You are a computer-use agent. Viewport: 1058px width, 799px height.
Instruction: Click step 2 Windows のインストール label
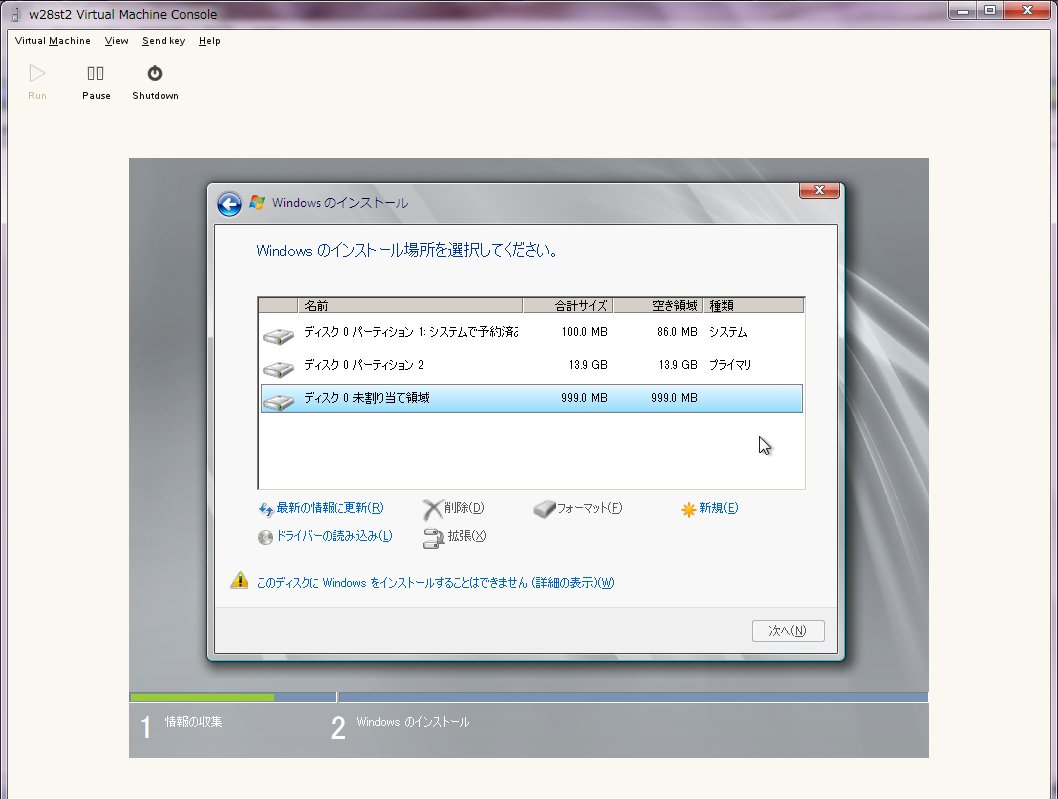pyautogui.click(x=413, y=721)
